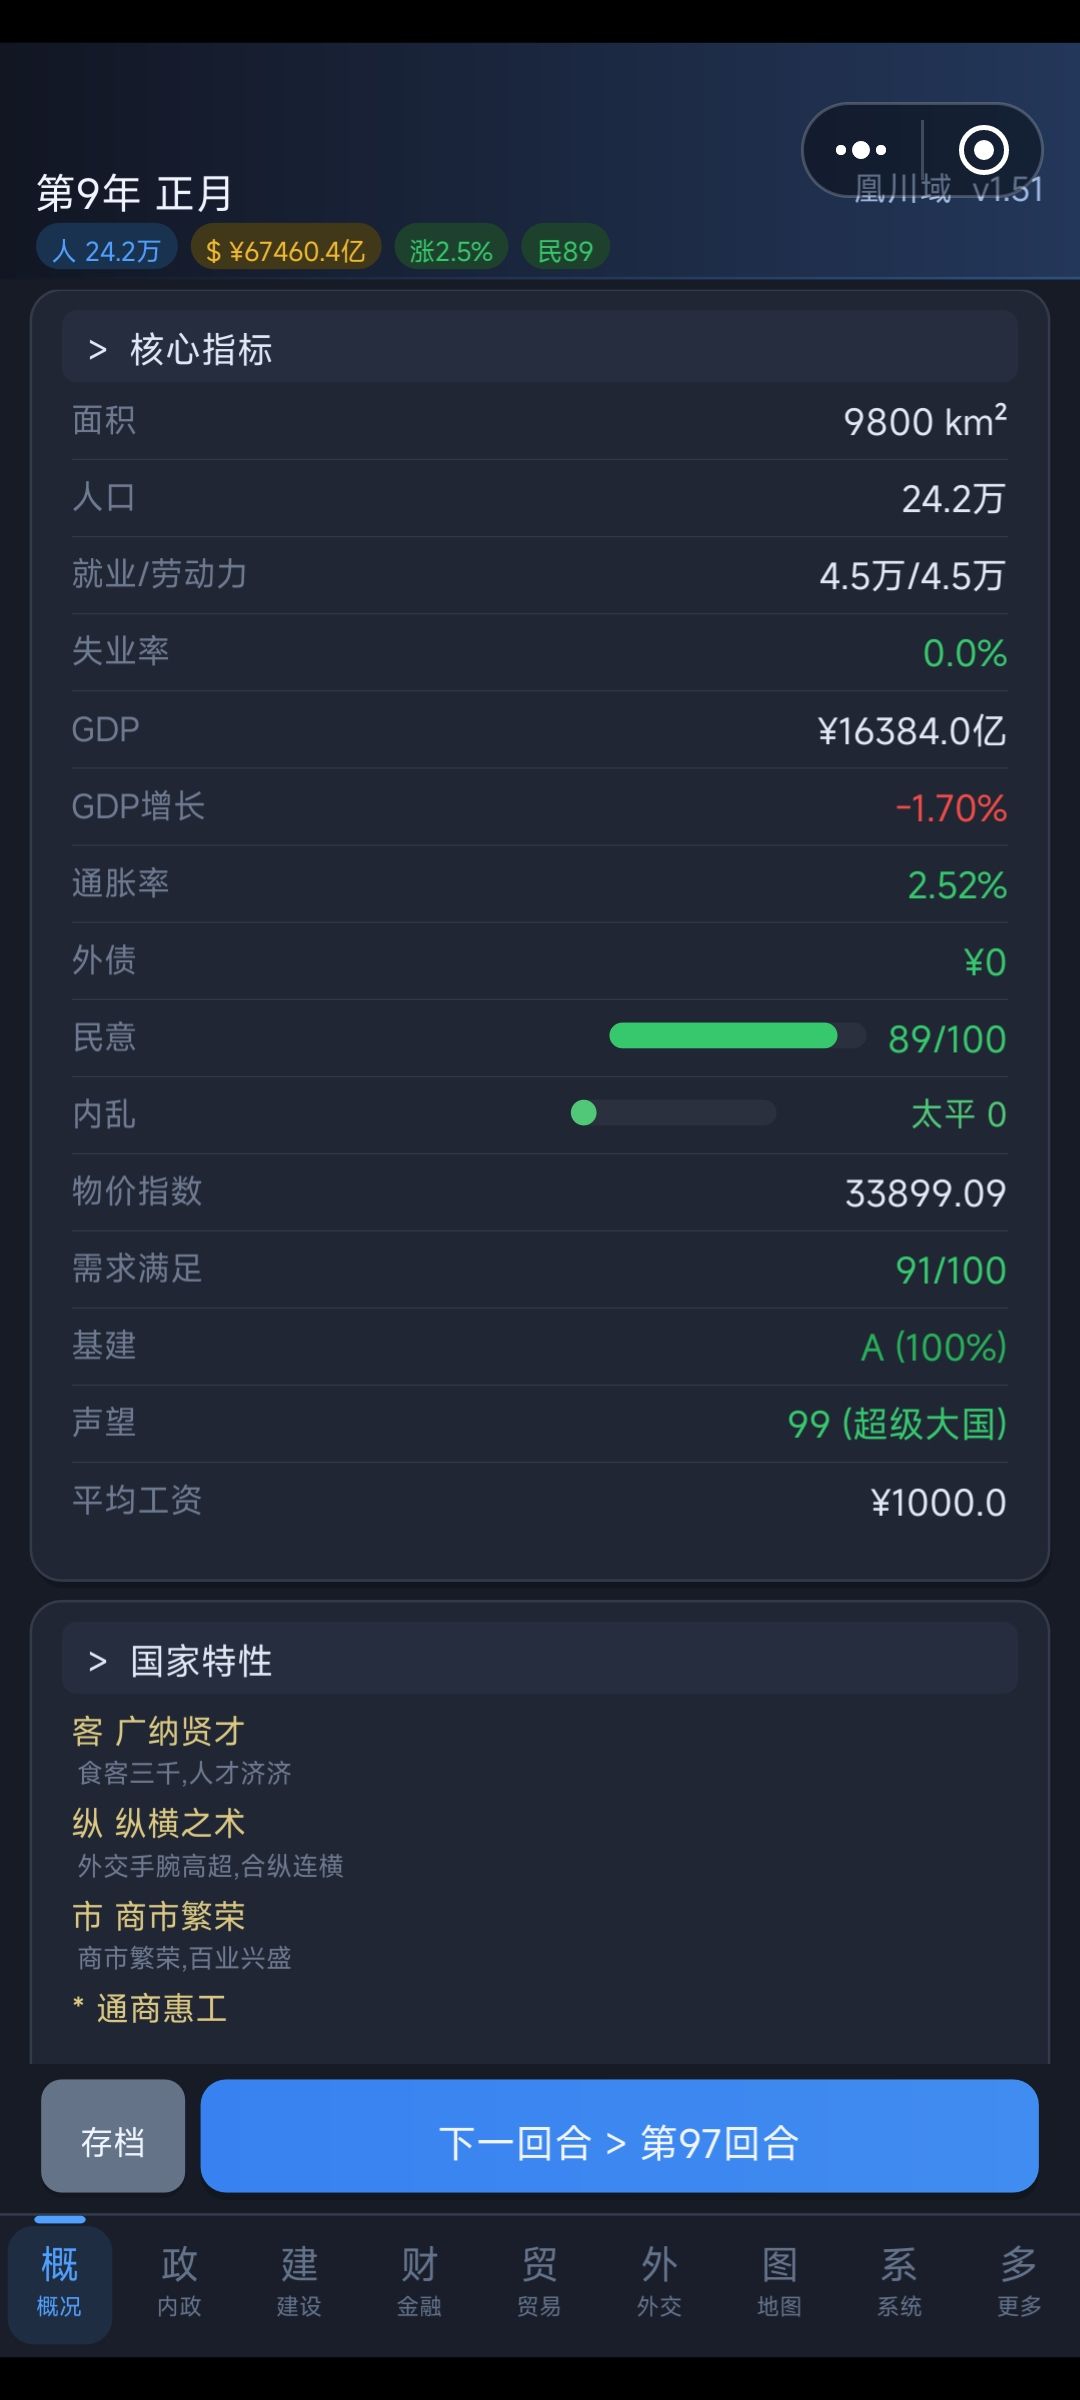Click the 内乱 unrest indicator bar
The image size is (1080, 2400).
tap(673, 1113)
